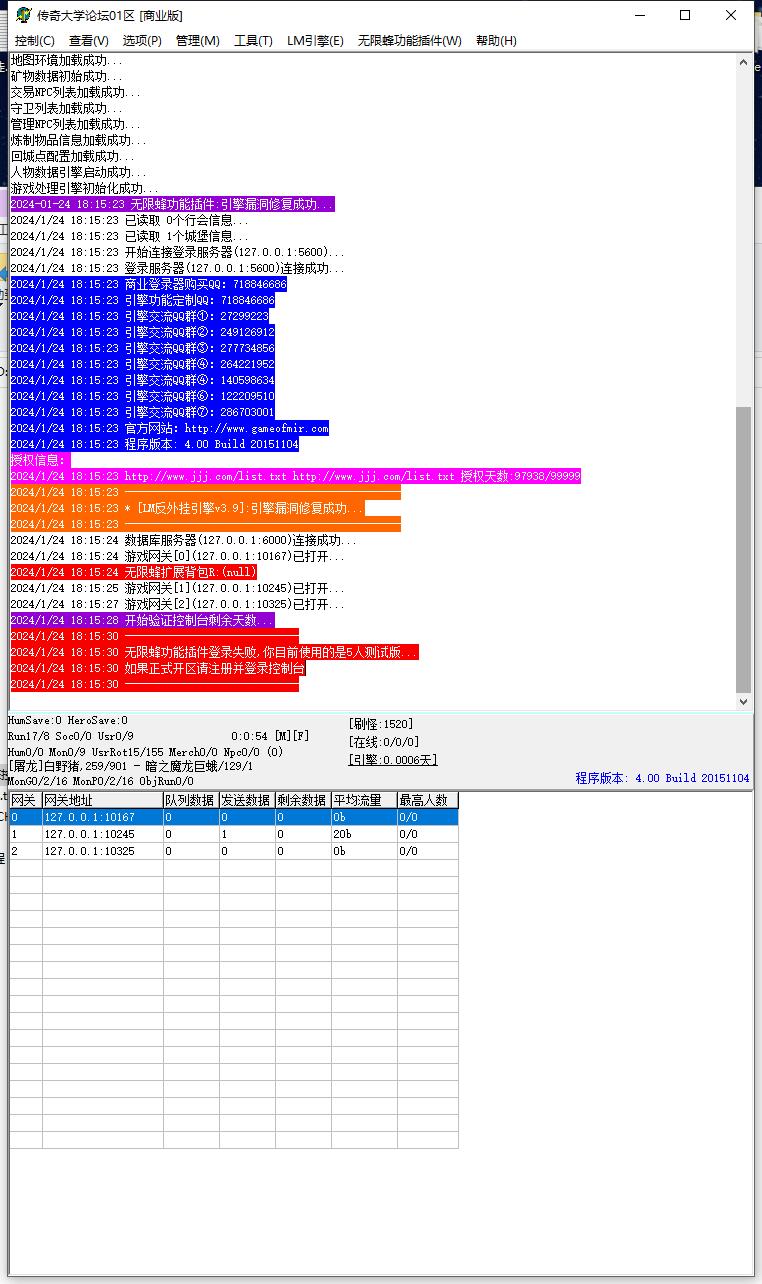The image size is (762, 1284).
Task: Click the 地图环境加载成功 log line
Action: (67, 61)
